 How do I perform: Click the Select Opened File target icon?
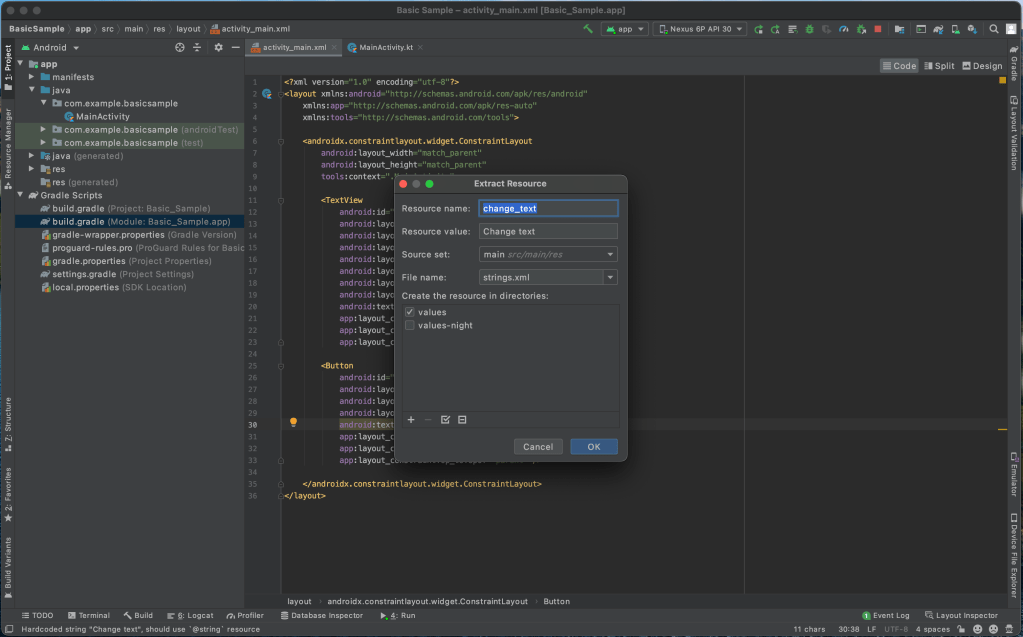pos(180,47)
